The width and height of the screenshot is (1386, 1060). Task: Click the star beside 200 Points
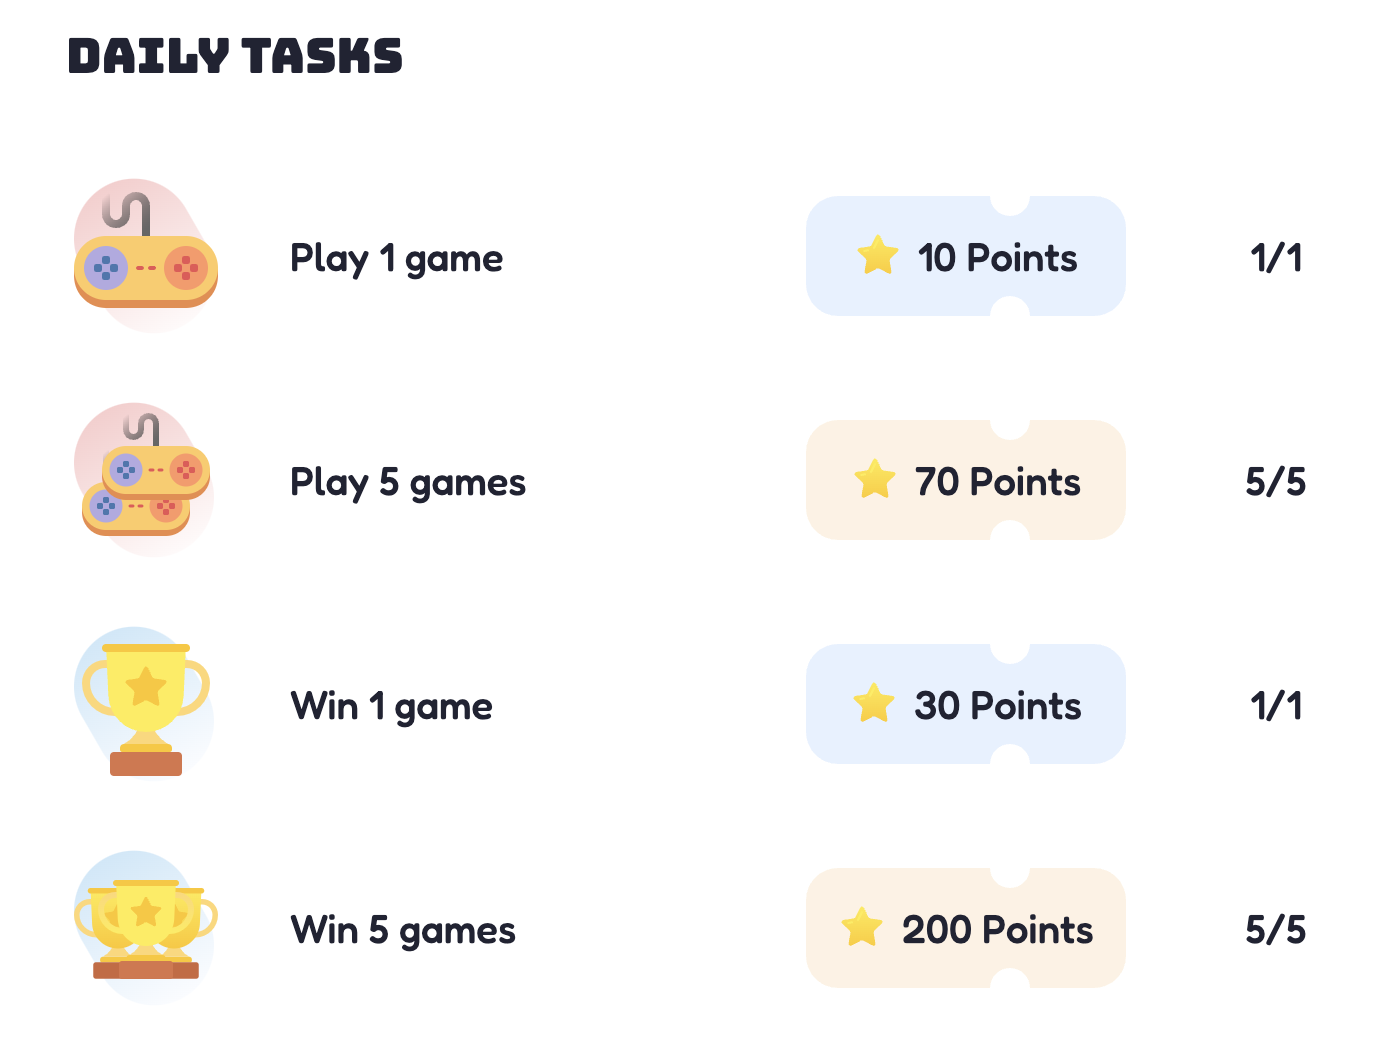tap(862, 928)
